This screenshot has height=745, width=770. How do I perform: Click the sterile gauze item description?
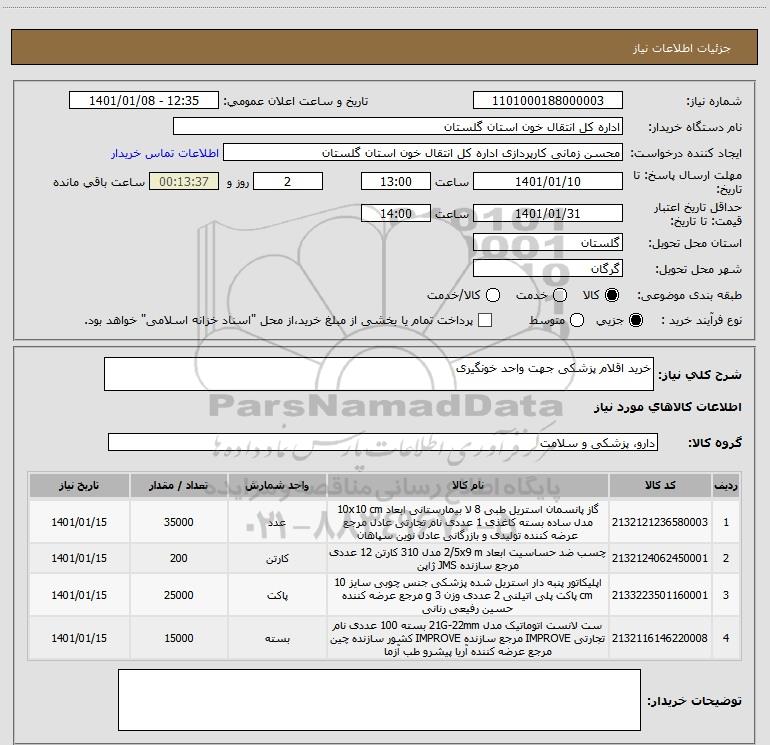(x=468, y=522)
